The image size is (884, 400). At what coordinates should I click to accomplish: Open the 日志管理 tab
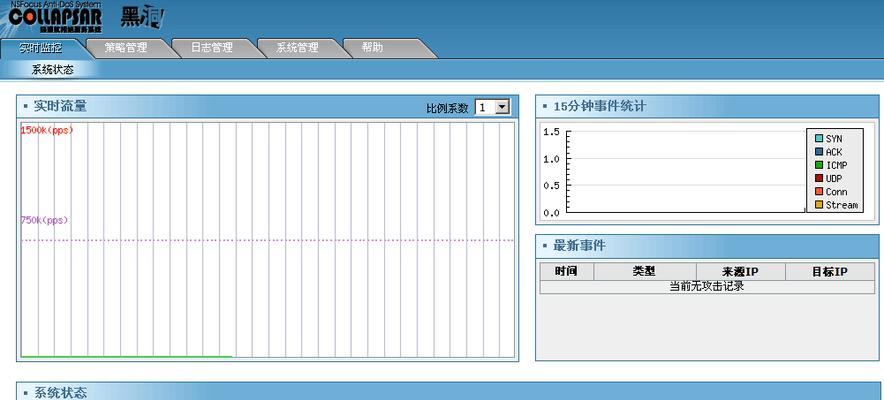[211, 48]
